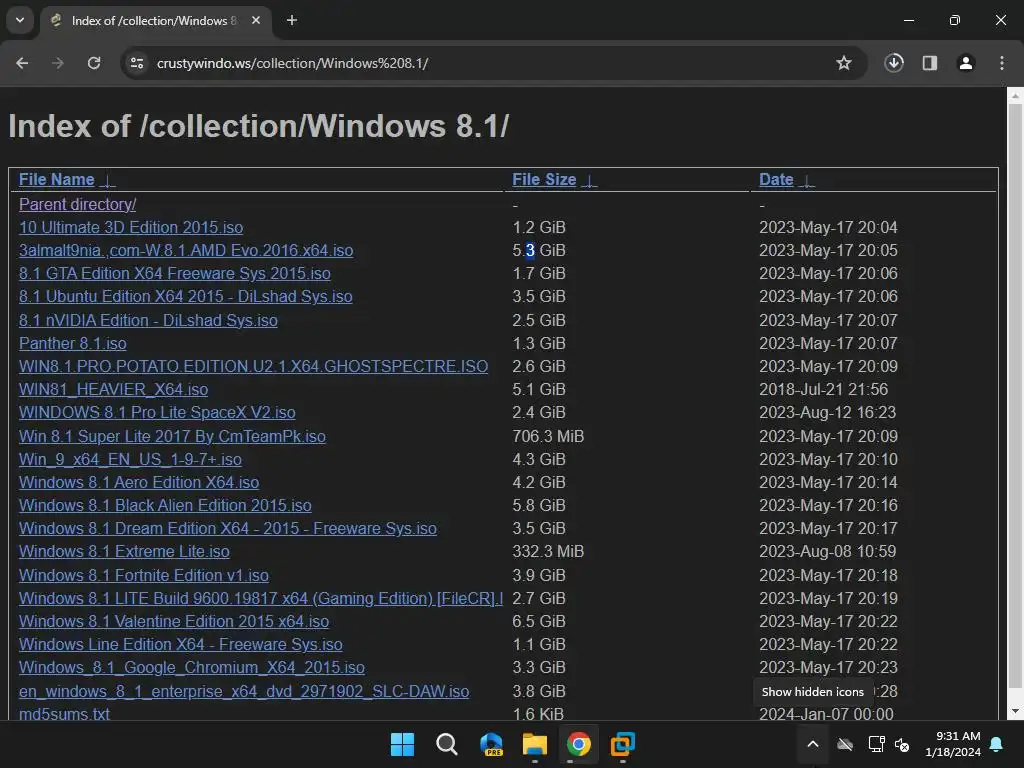Download Windows Line Edition X64 Freeware Sys
This screenshot has width=1024, height=768.
coord(180,644)
